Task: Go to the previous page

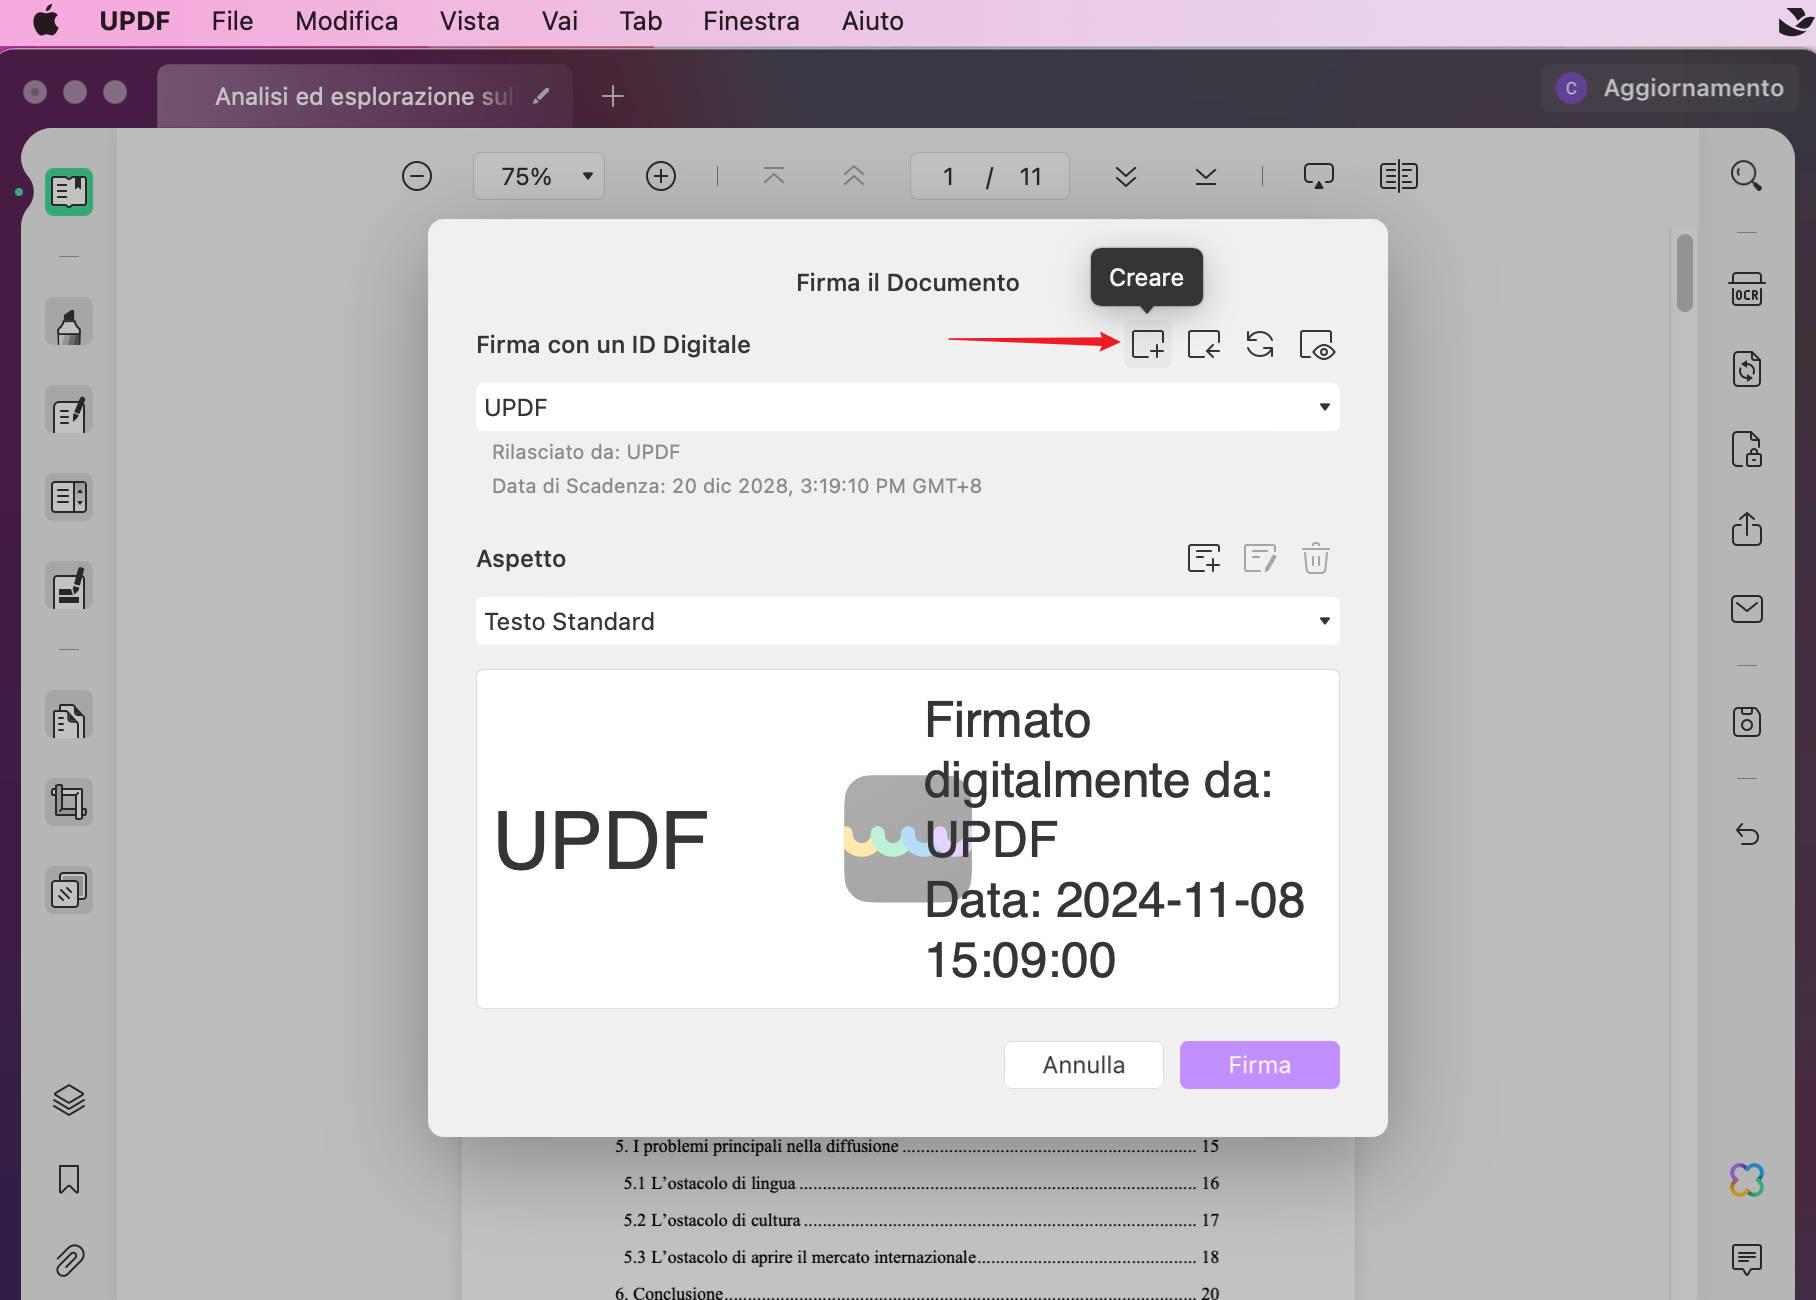Action: click(854, 177)
